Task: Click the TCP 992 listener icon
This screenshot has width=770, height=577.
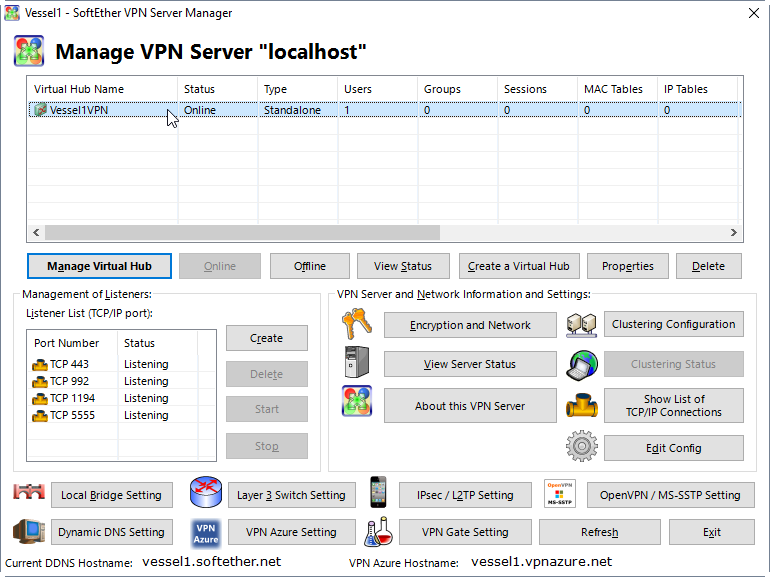Action: 40,382
